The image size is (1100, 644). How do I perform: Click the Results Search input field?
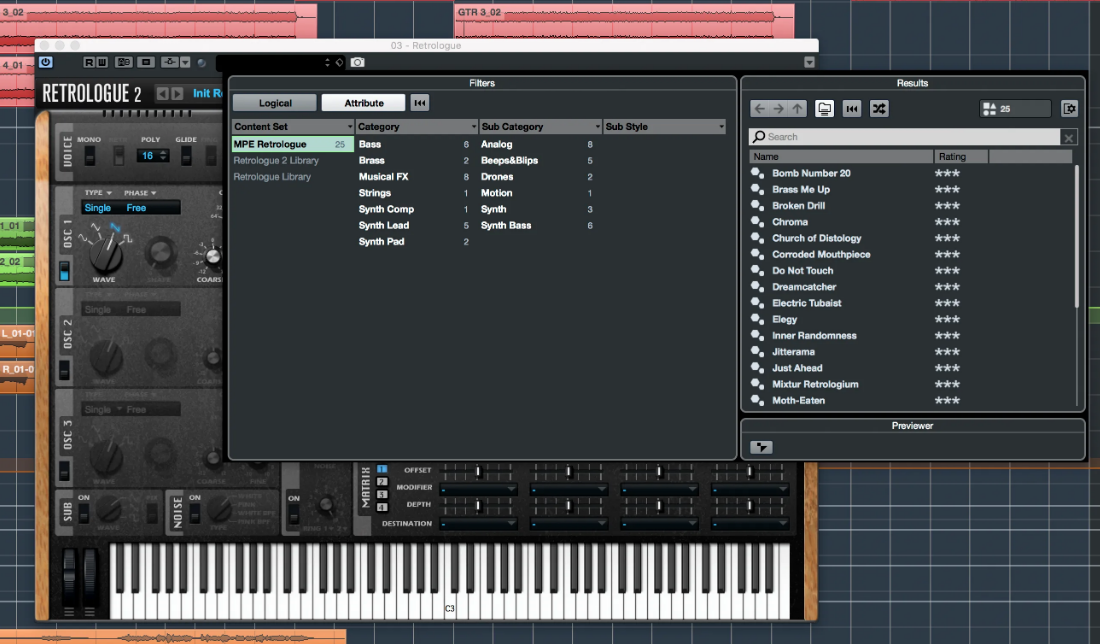click(906, 137)
